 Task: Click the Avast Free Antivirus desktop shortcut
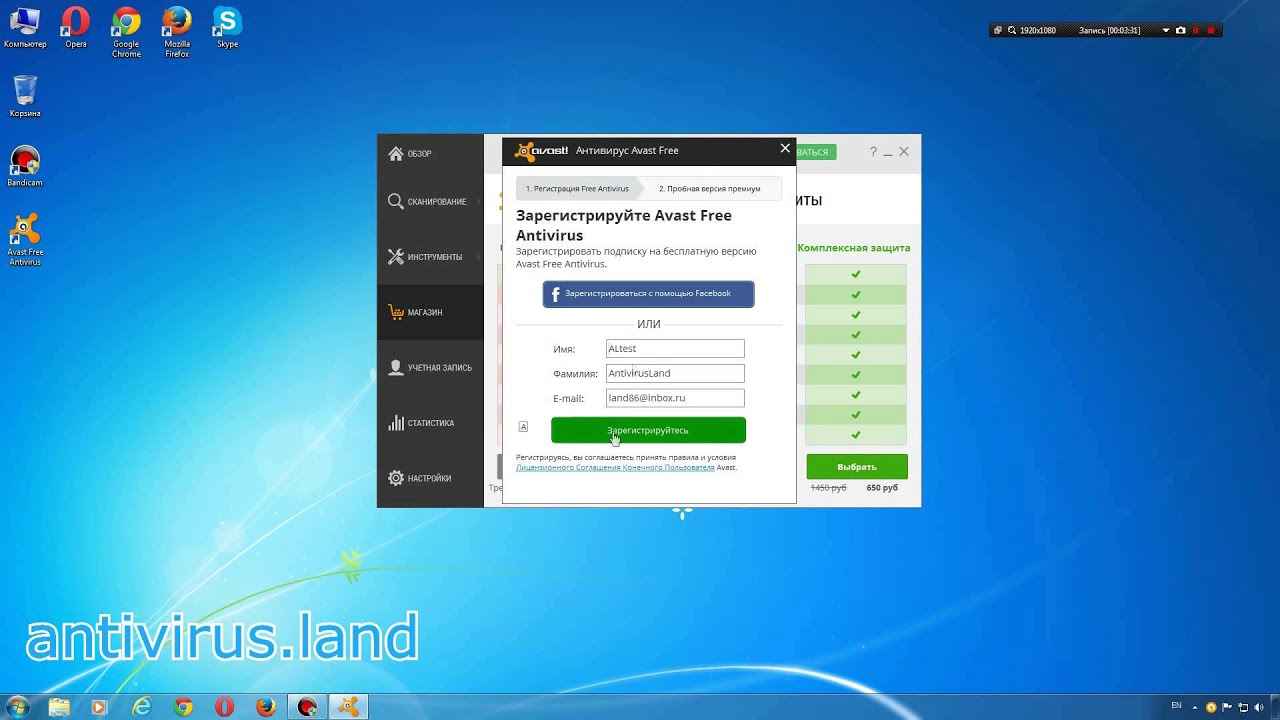25,240
